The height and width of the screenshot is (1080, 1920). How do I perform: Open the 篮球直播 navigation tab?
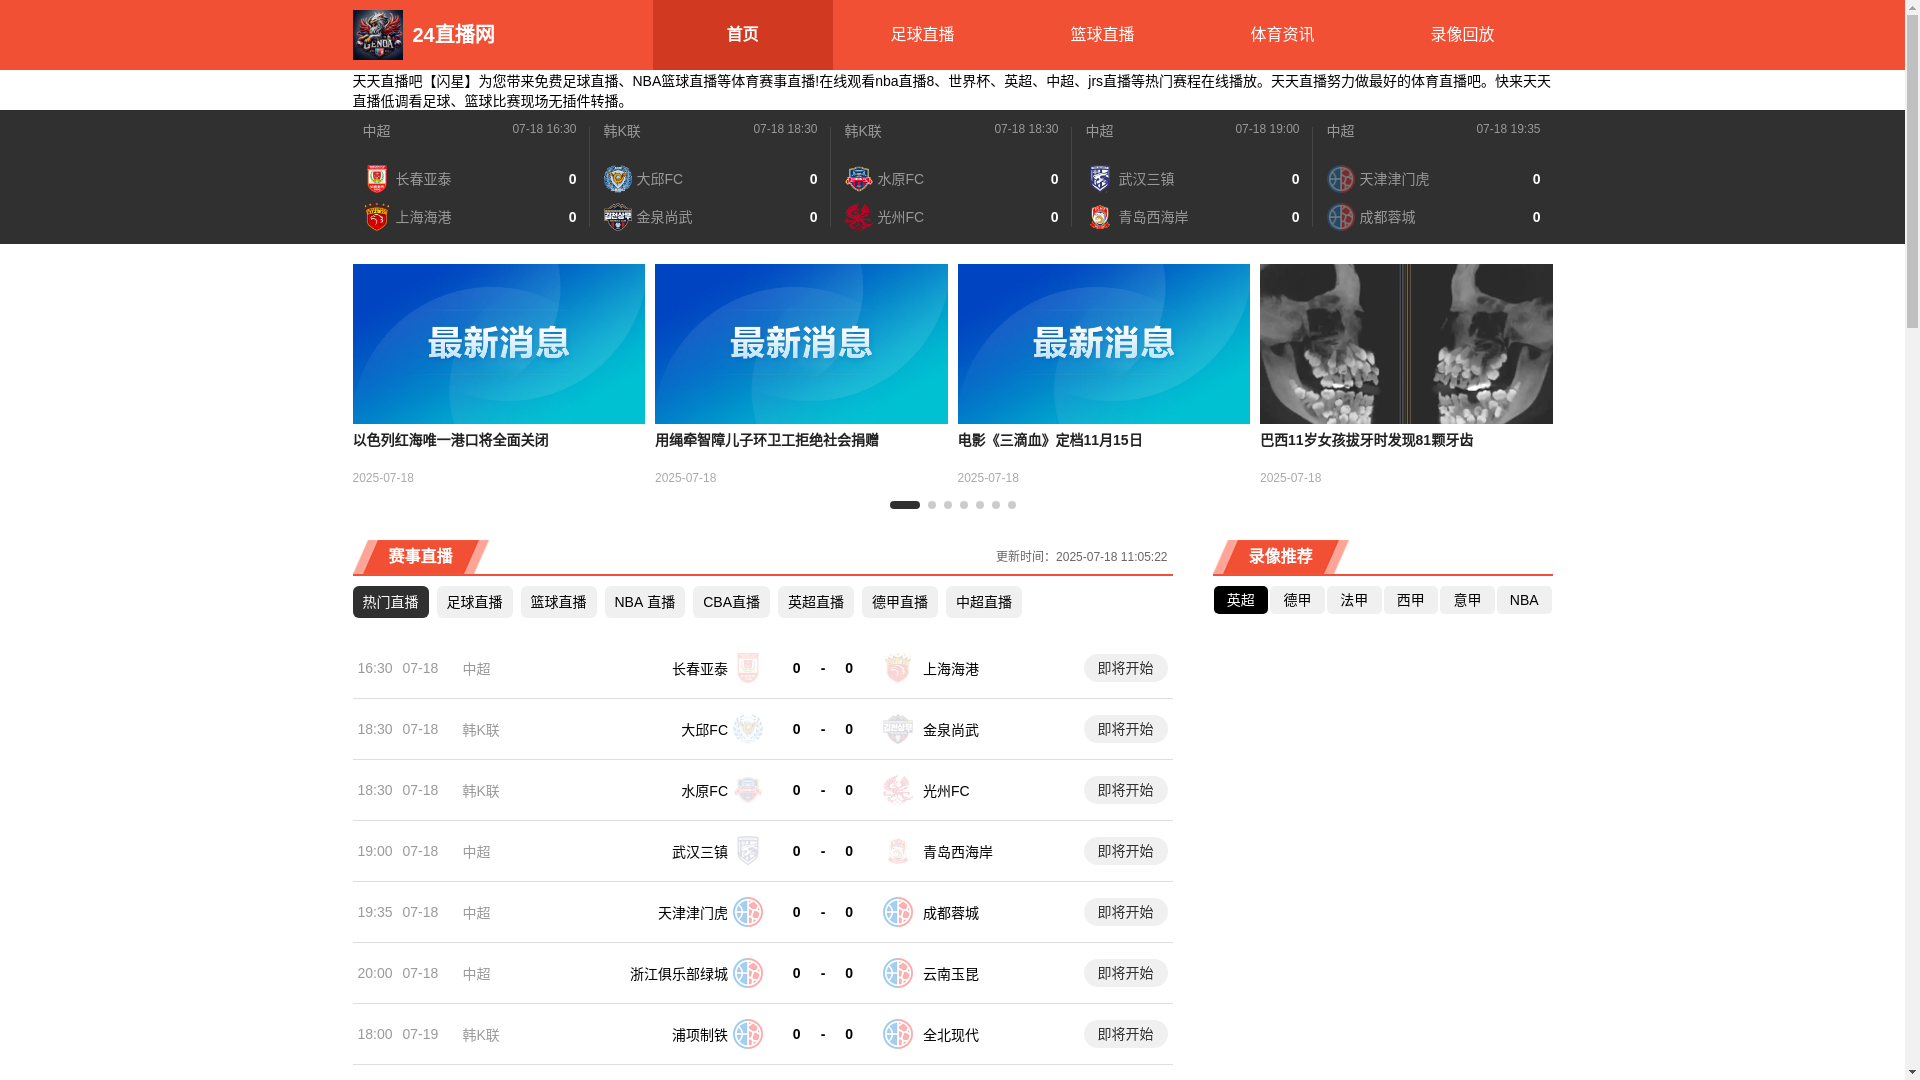click(1102, 35)
